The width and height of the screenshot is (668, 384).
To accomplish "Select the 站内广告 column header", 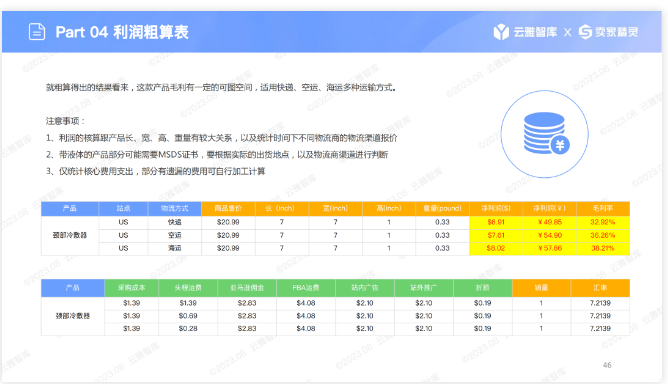I will (365, 288).
